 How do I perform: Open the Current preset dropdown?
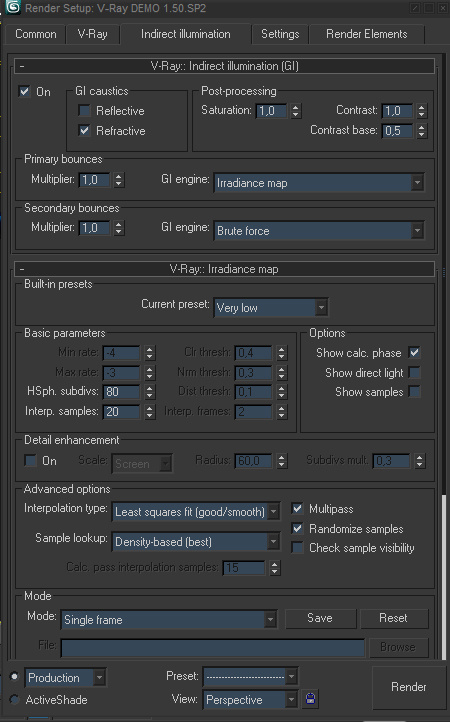click(x=271, y=307)
